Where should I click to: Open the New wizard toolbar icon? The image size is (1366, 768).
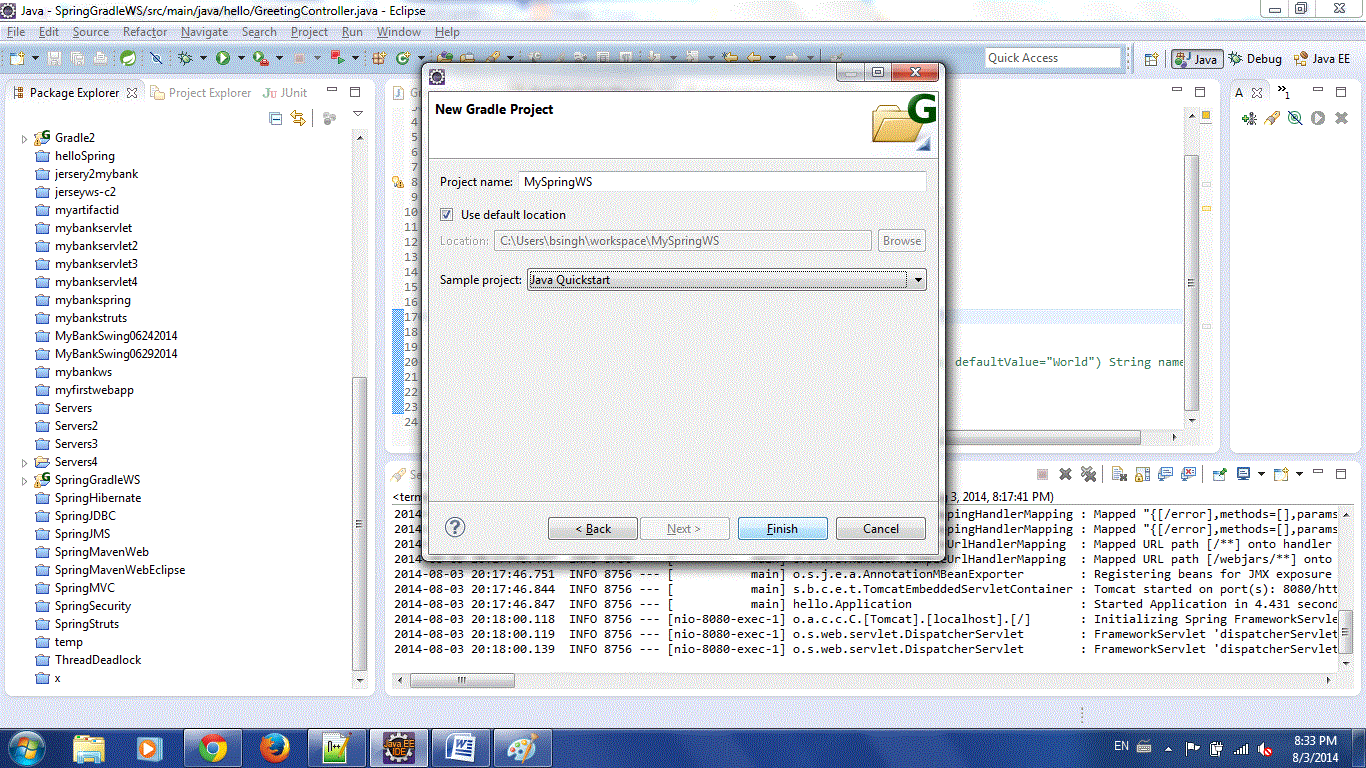(15, 57)
